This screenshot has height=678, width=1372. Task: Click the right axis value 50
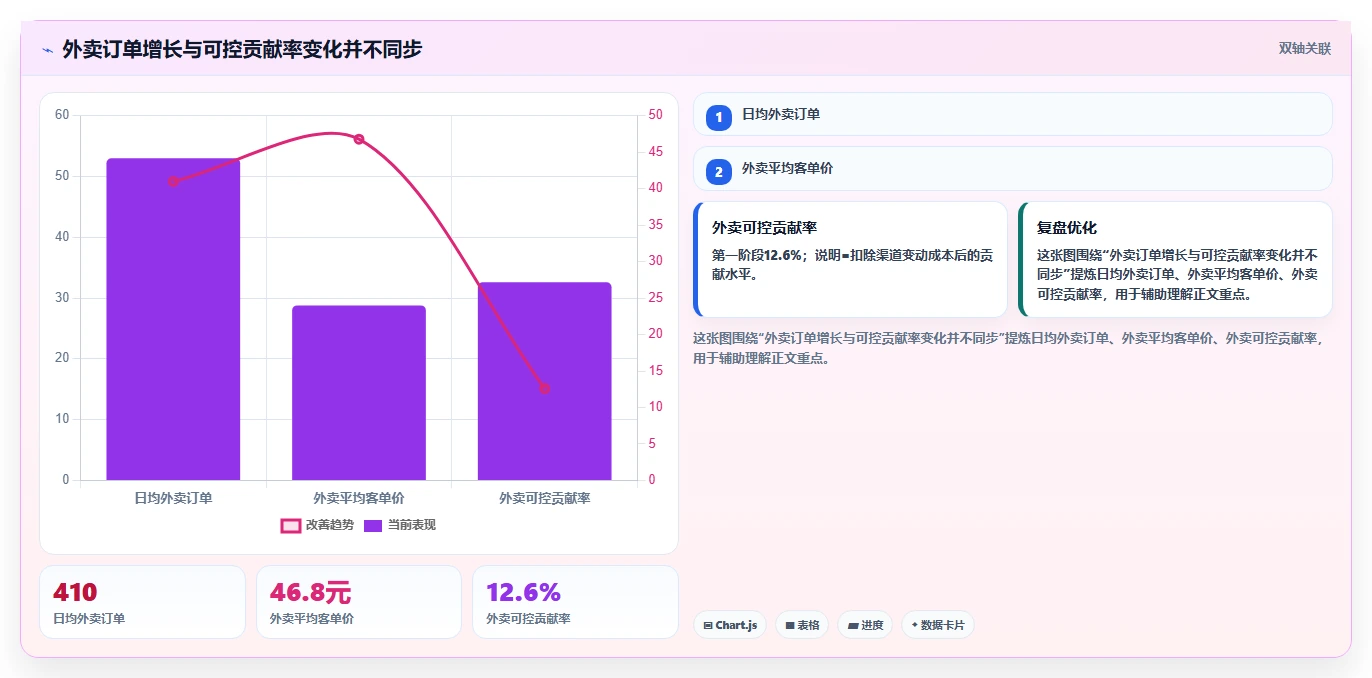tap(655, 115)
